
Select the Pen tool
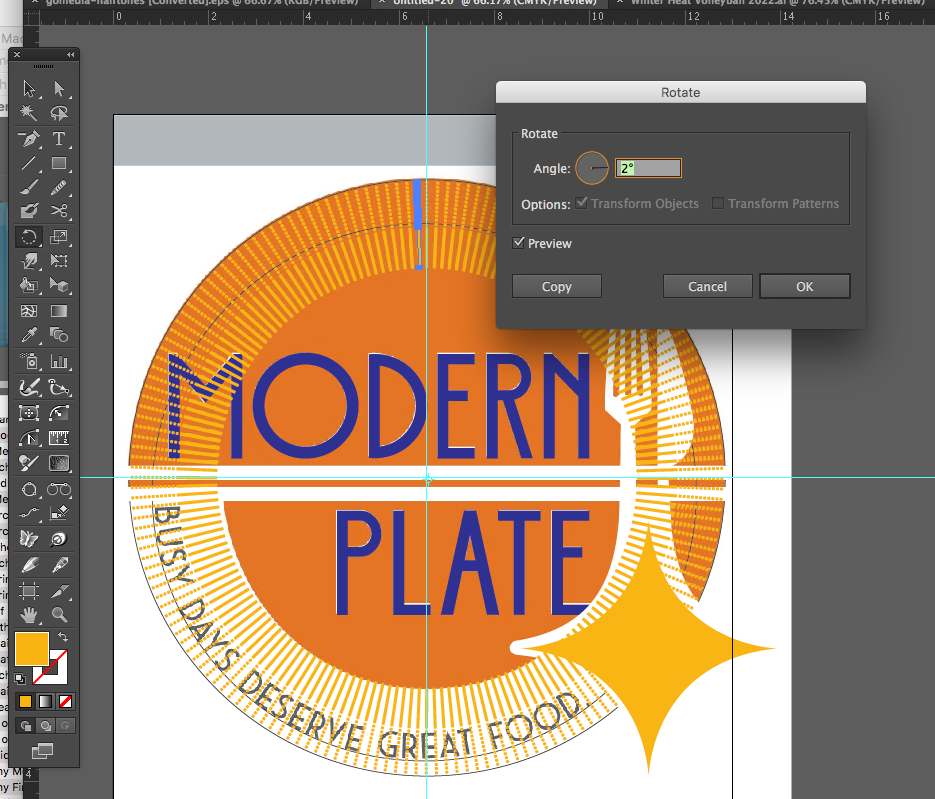29,139
